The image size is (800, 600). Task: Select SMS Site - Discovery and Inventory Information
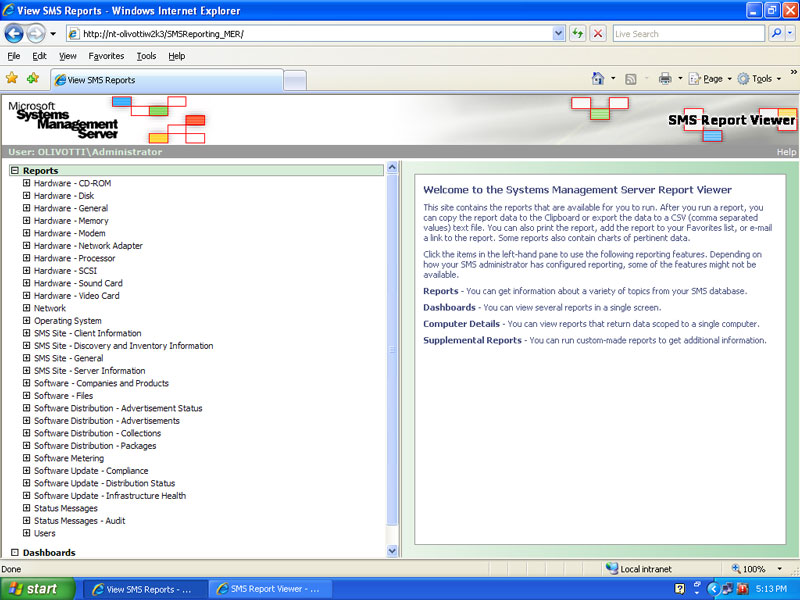(x=123, y=345)
